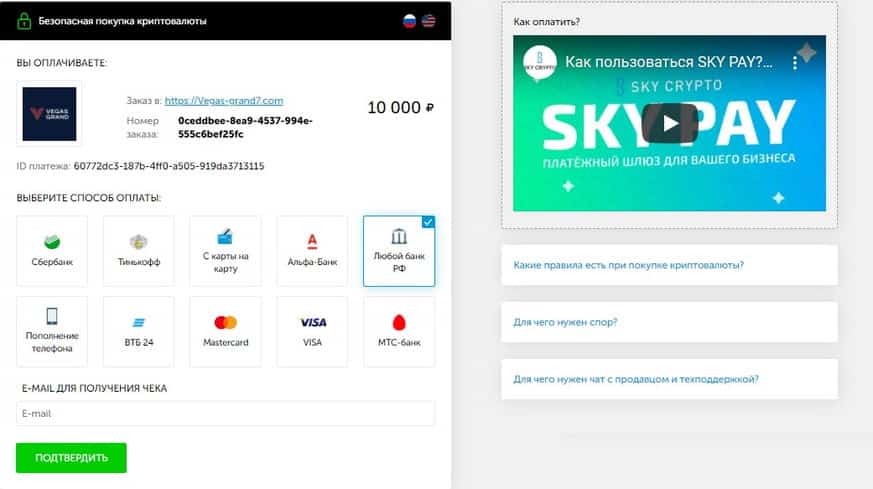873x489 pixels.
Task: Play the SKY PAY tutorial video
Action: tap(670, 123)
